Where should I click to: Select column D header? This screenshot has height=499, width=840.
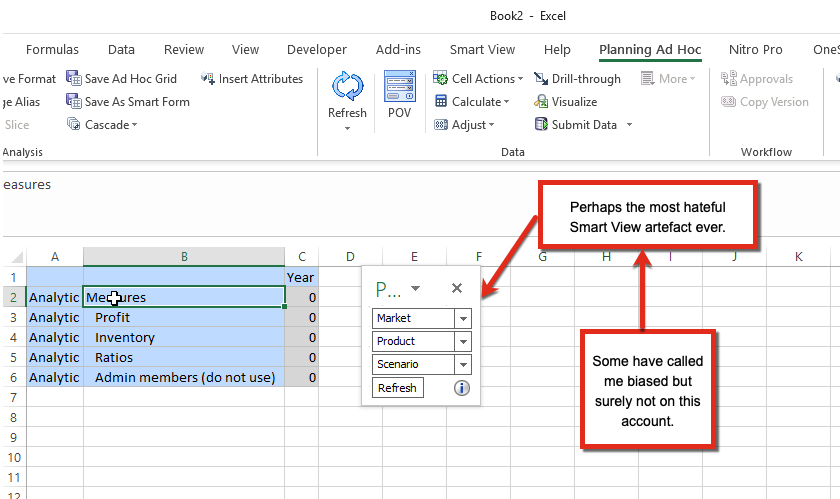pos(350,257)
